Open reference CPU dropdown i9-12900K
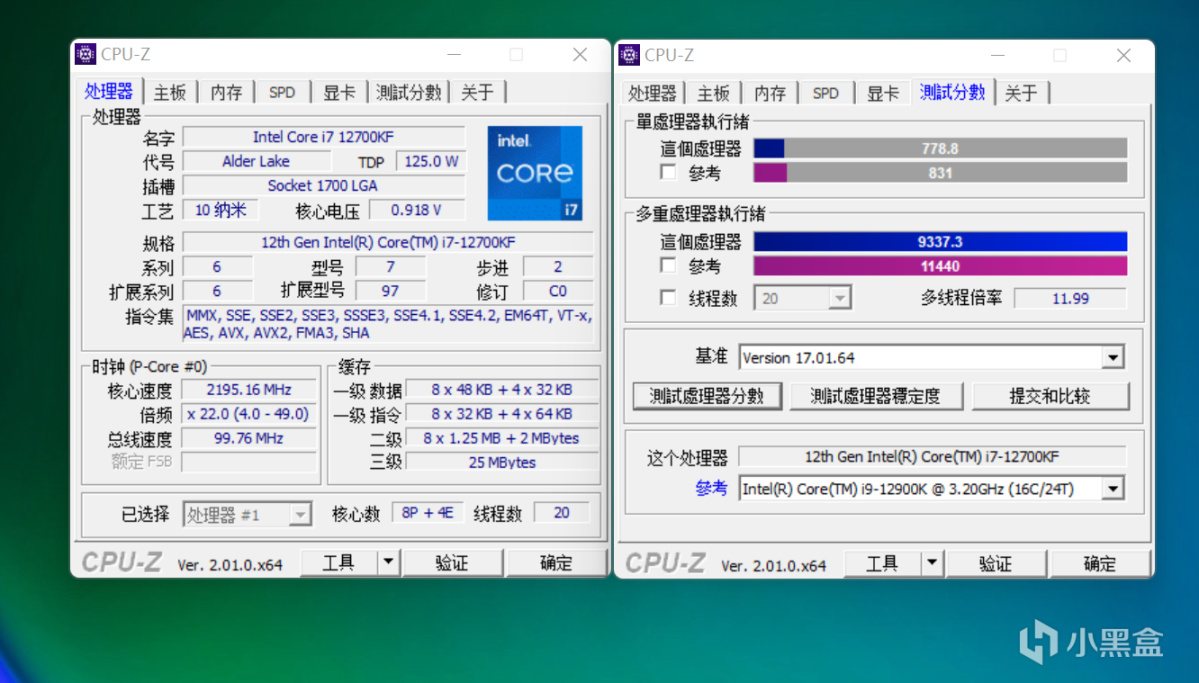1199x683 pixels. point(931,489)
